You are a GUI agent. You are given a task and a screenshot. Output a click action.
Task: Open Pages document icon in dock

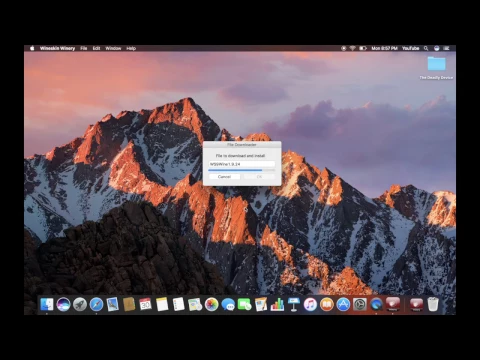pyautogui.click(x=261, y=304)
